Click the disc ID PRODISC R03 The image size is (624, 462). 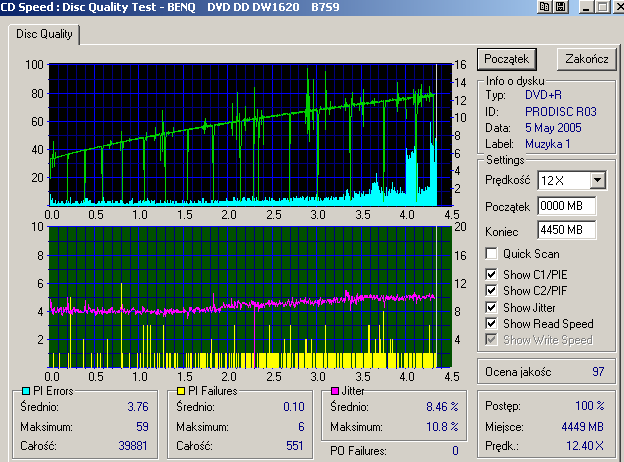(x=561, y=111)
